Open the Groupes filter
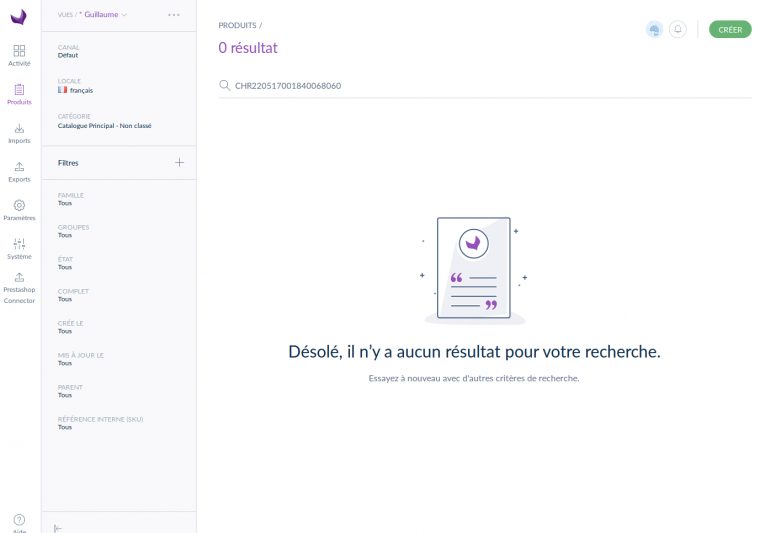Viewport: 760px width, 533px height. tap(73, 231)
